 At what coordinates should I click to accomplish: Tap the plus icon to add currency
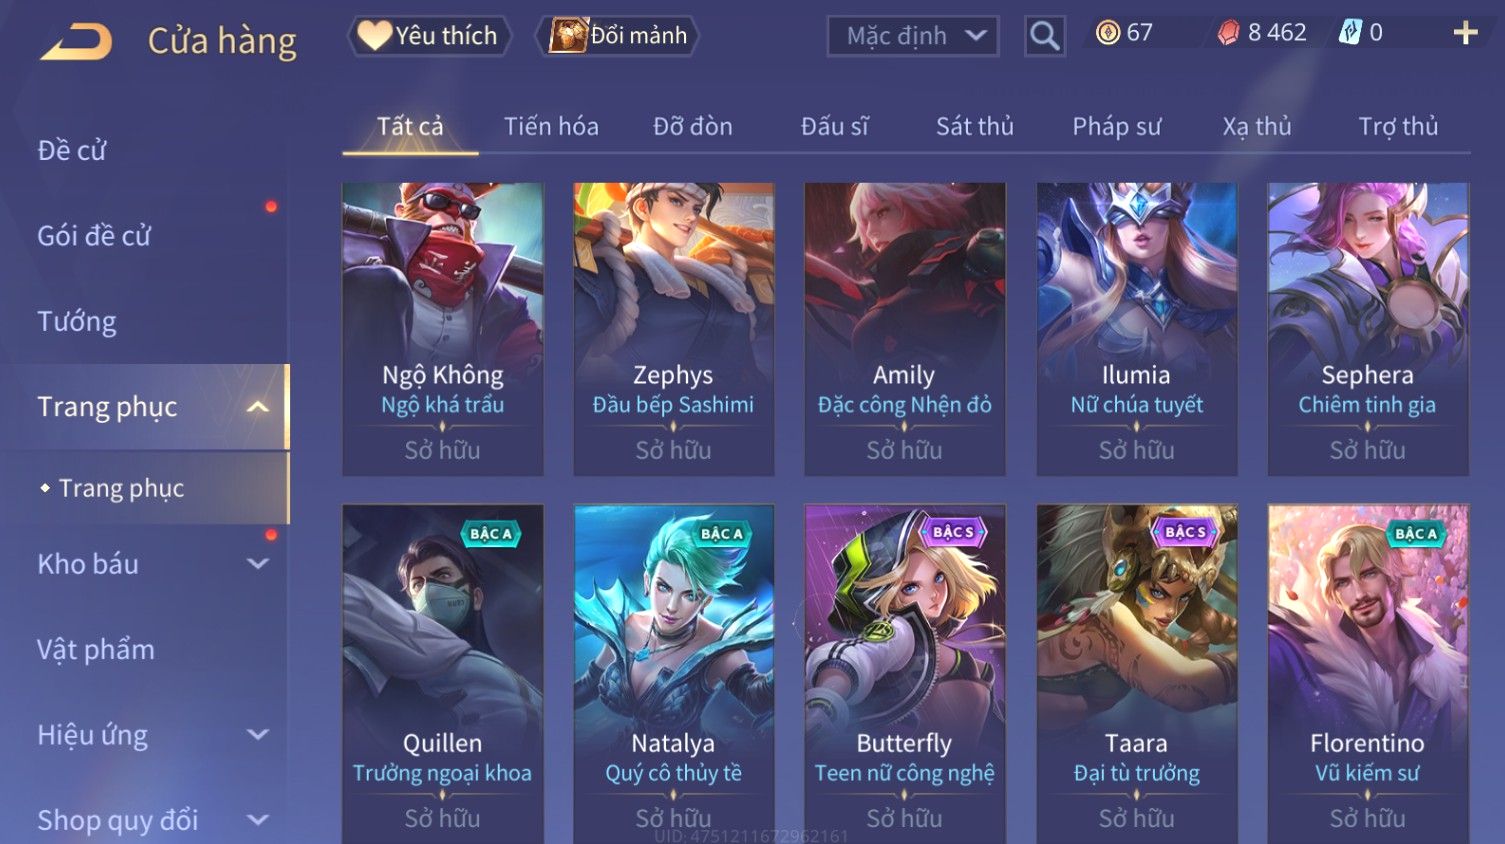1465,33
